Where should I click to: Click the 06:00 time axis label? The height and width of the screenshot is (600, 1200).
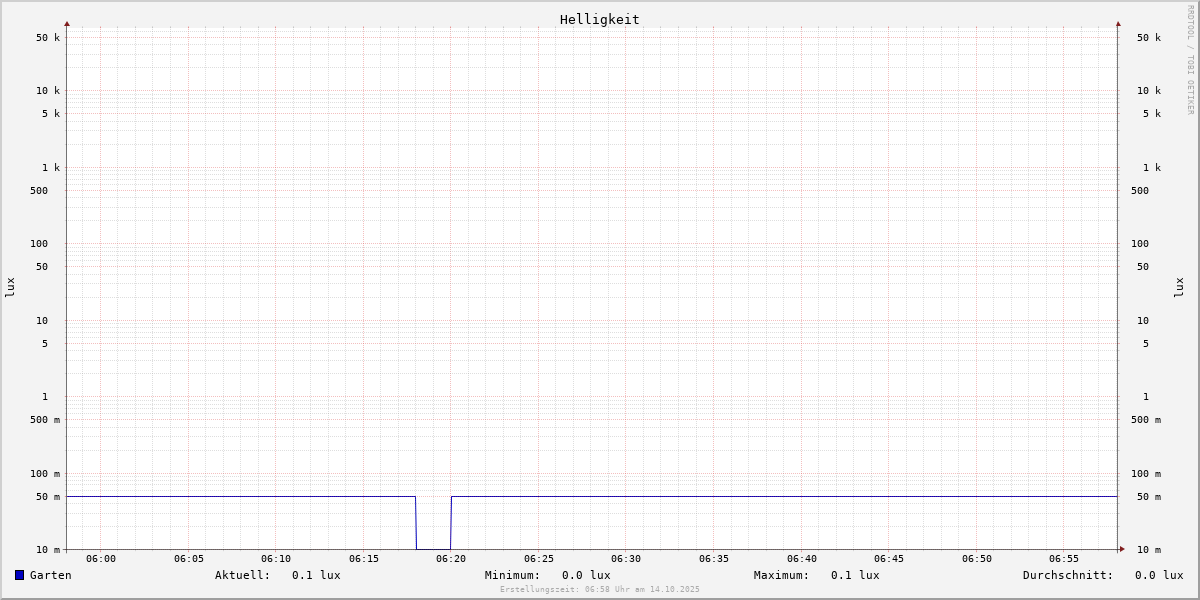click(101, 559)
